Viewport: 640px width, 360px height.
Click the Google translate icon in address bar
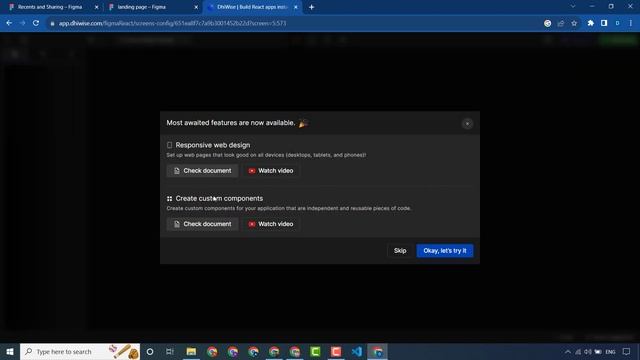547,23
